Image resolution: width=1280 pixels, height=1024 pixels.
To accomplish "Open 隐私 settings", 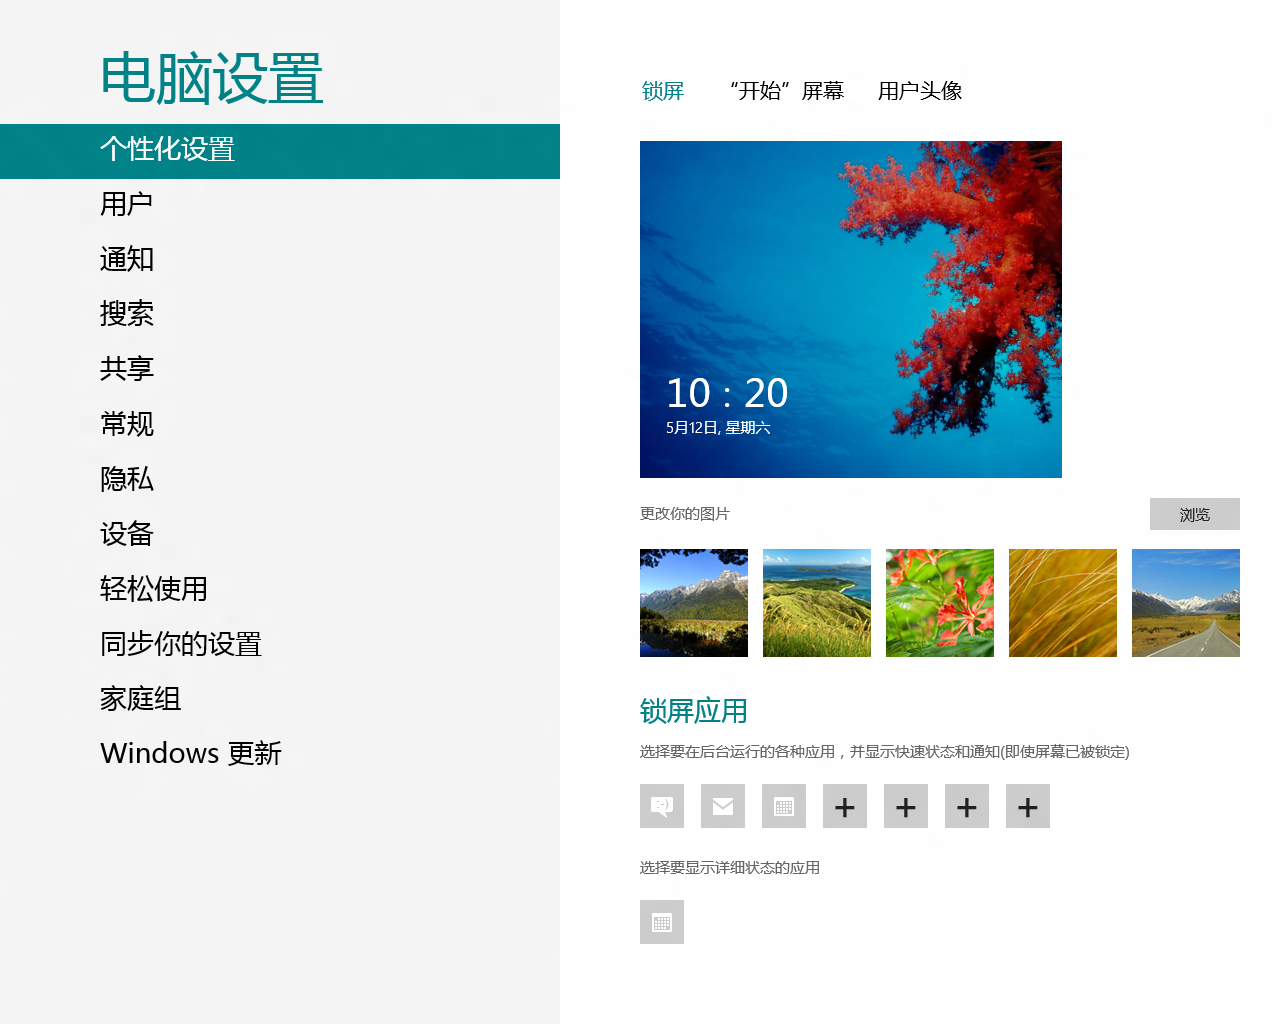I will click(280, 479).
